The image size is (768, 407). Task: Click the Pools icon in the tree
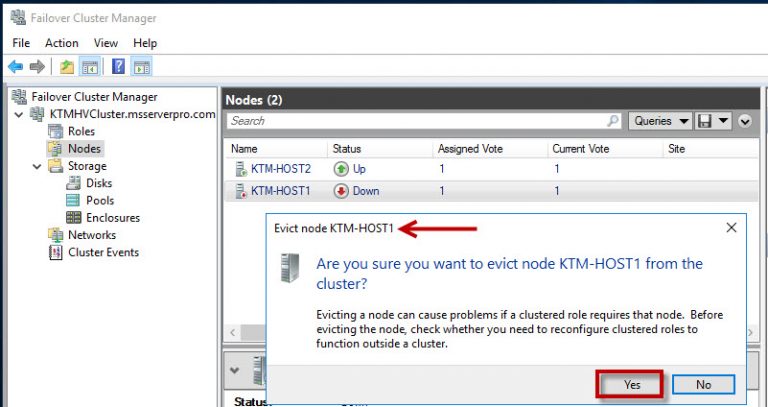tap(73, 200)
